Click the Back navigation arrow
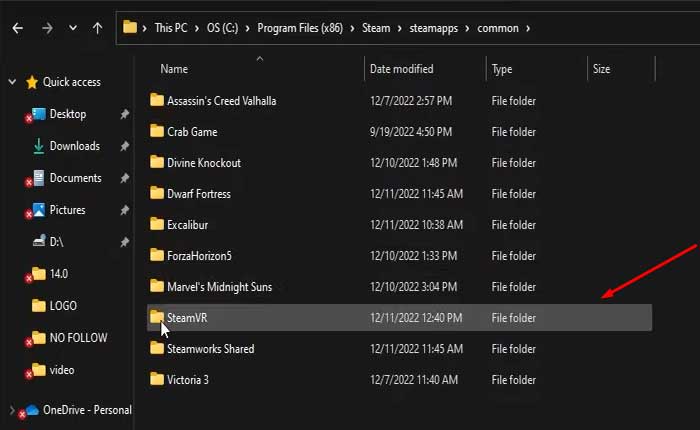 tap(18, 28)
